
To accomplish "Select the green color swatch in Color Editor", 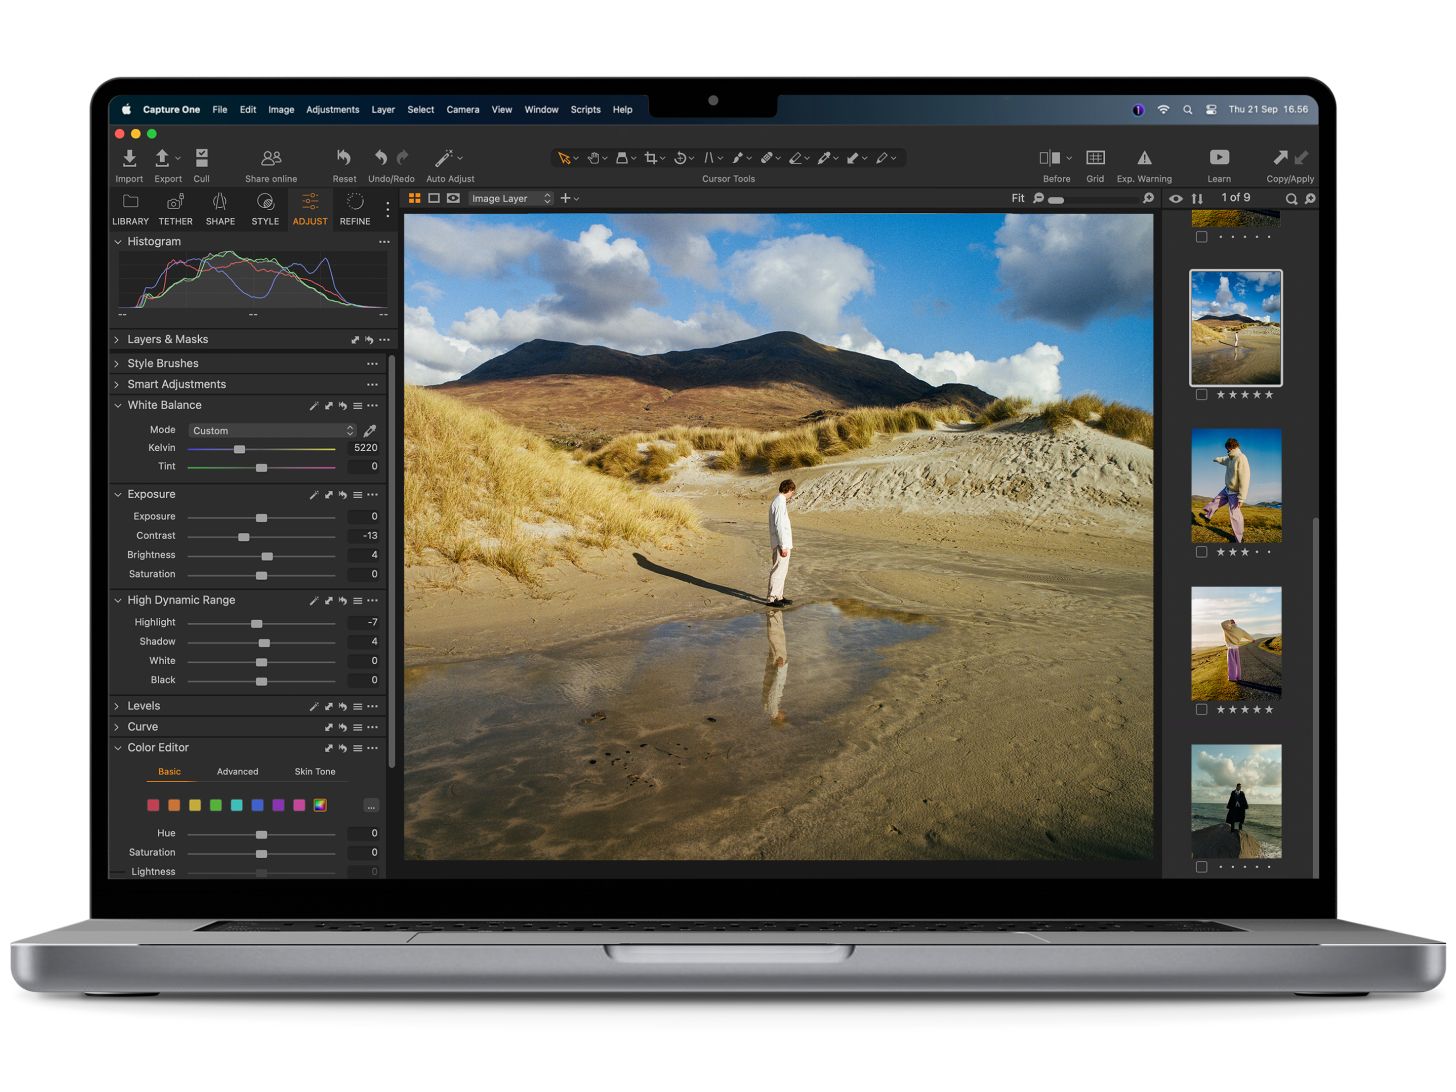I will (216, 805).
